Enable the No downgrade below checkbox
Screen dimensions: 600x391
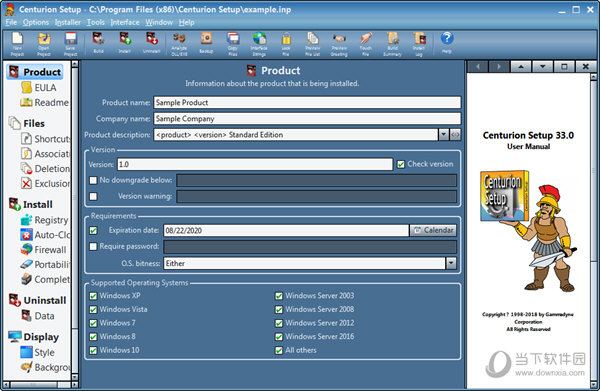[x=93, y=180]
